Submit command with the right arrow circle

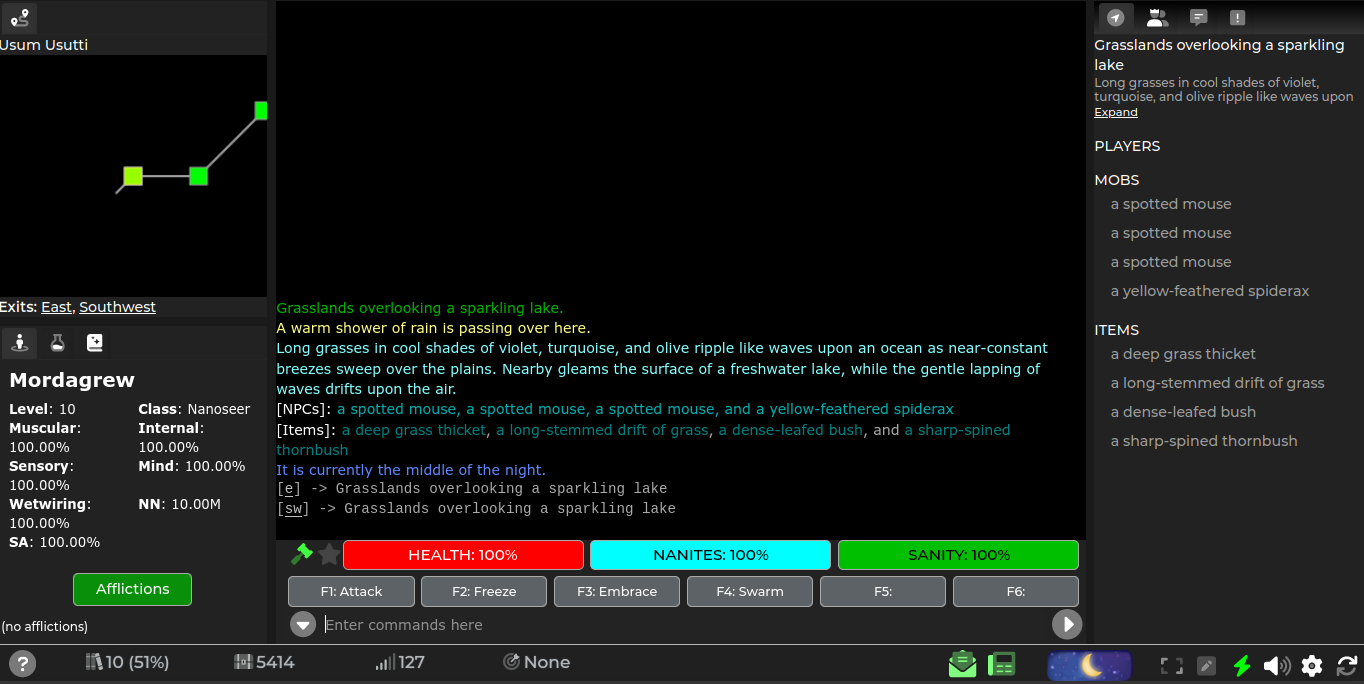[1066, 624]
